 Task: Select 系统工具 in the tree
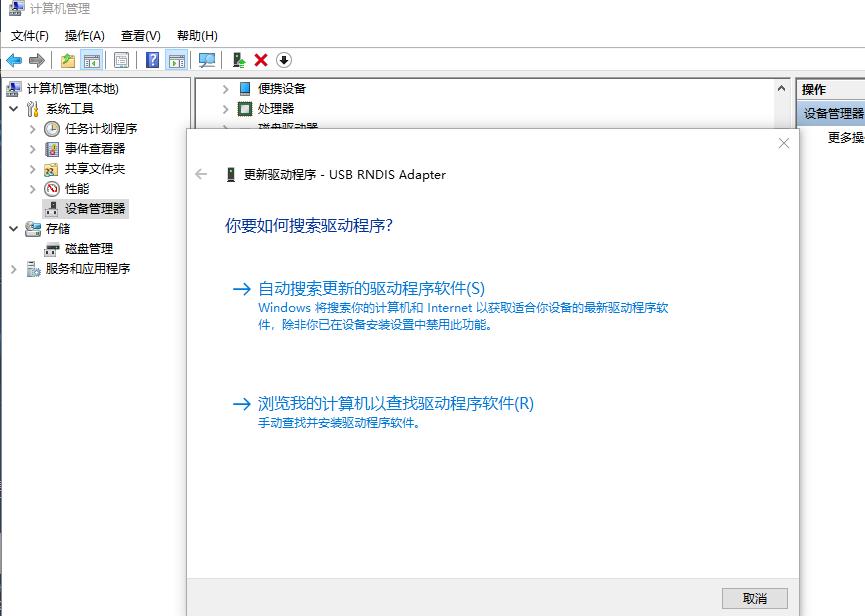tap(70, 109)
